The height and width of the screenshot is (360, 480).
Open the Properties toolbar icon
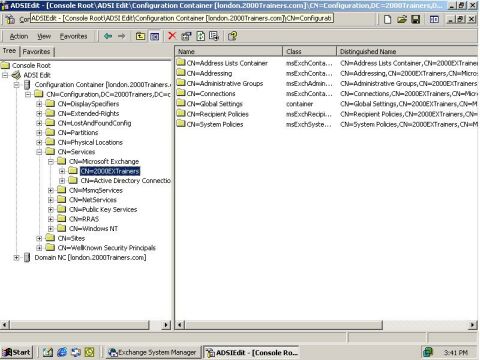(x=186, y=36)
